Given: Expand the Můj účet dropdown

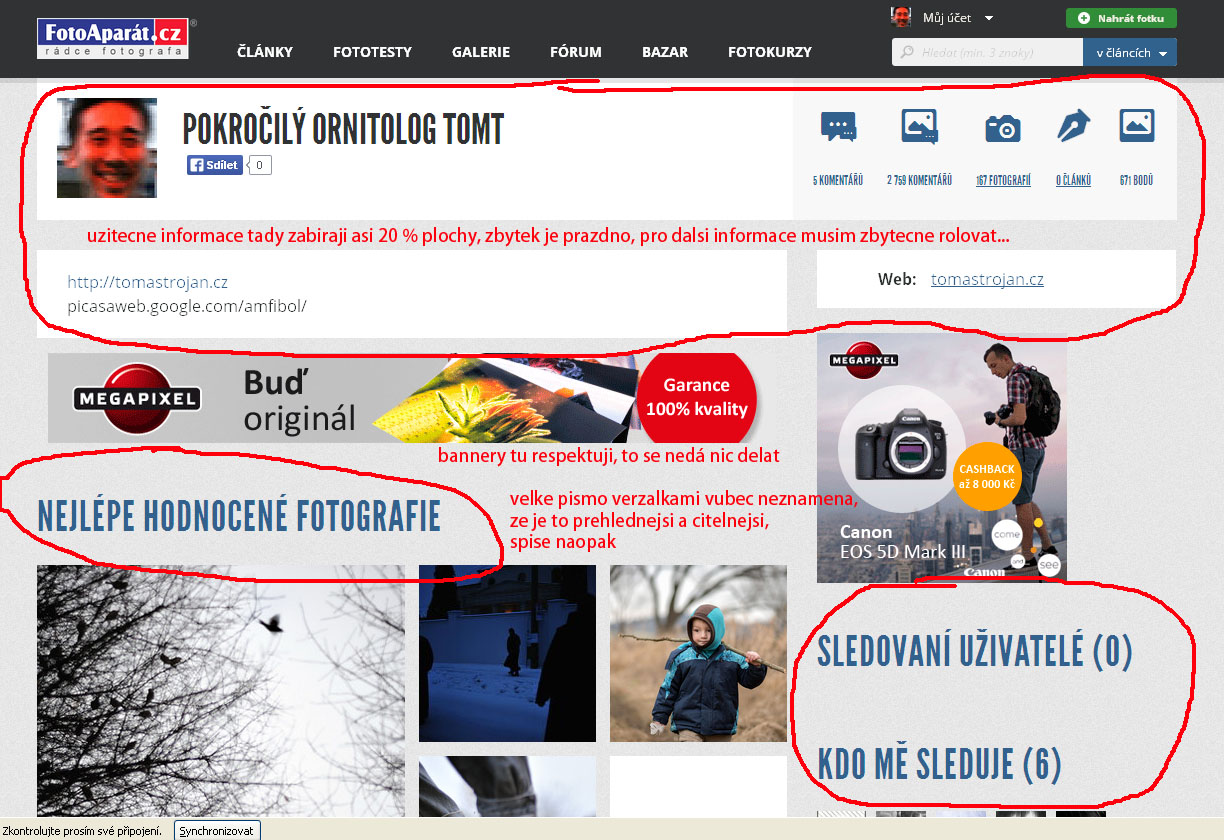Looking at the screenshot, I should (988, 18).
